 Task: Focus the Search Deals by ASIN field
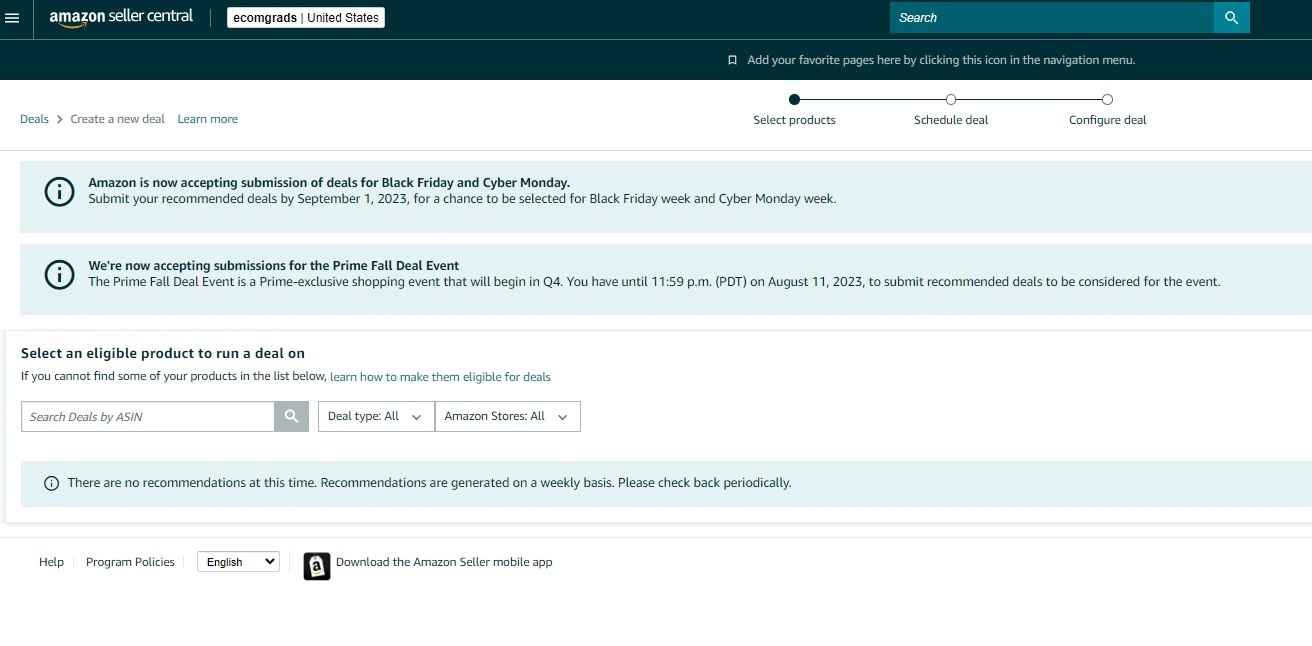(147, 417)
